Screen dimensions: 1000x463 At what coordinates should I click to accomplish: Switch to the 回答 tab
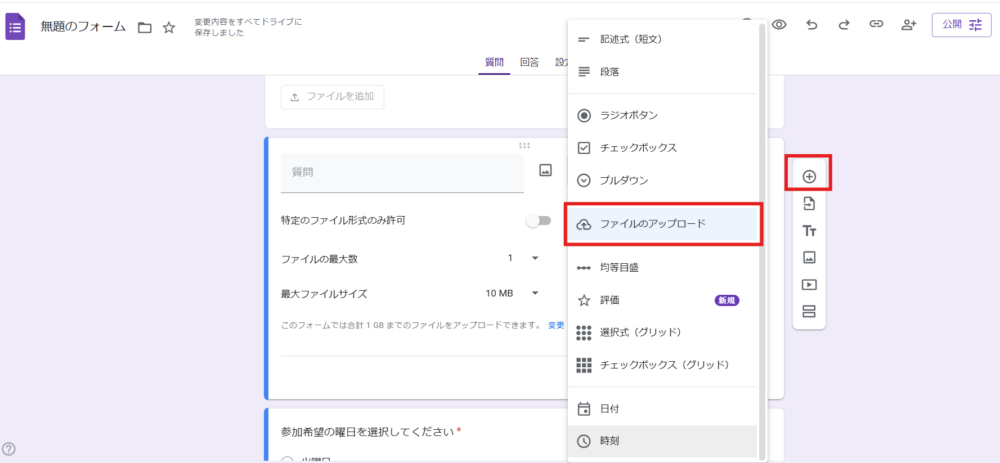(x=529, y=62)
